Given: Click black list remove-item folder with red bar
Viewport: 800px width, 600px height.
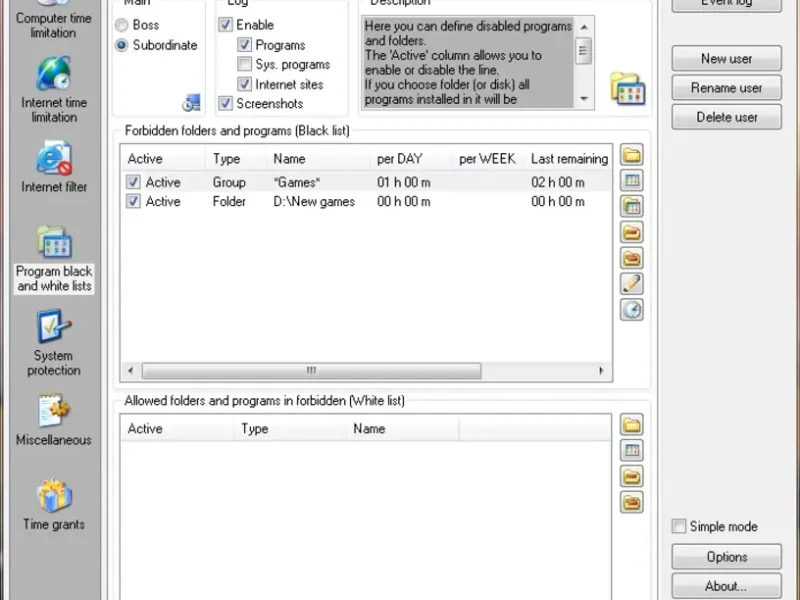Looking at the screenshot, I should click(632, 233).
